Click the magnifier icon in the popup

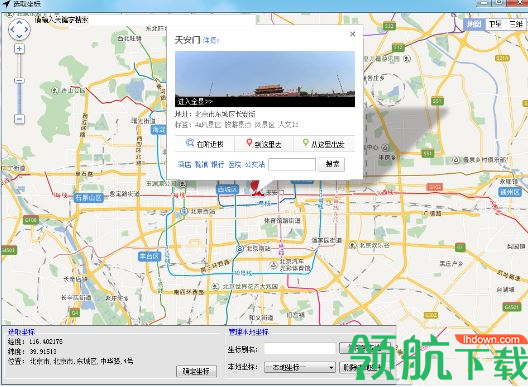tap(190, 143)
